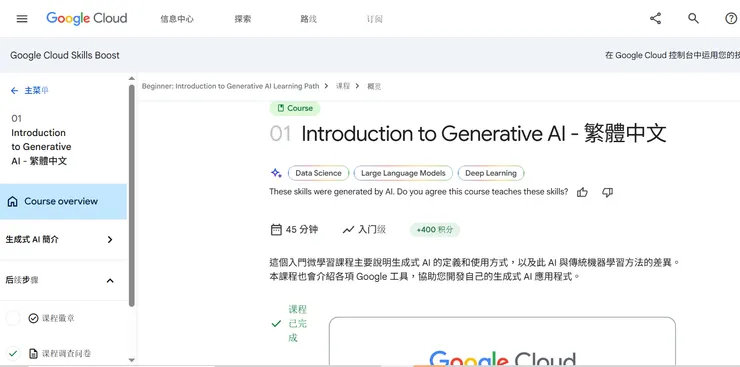Click the calendar icon next to 45 分钟
740x367 pixels.
click(x=276, y=230)
